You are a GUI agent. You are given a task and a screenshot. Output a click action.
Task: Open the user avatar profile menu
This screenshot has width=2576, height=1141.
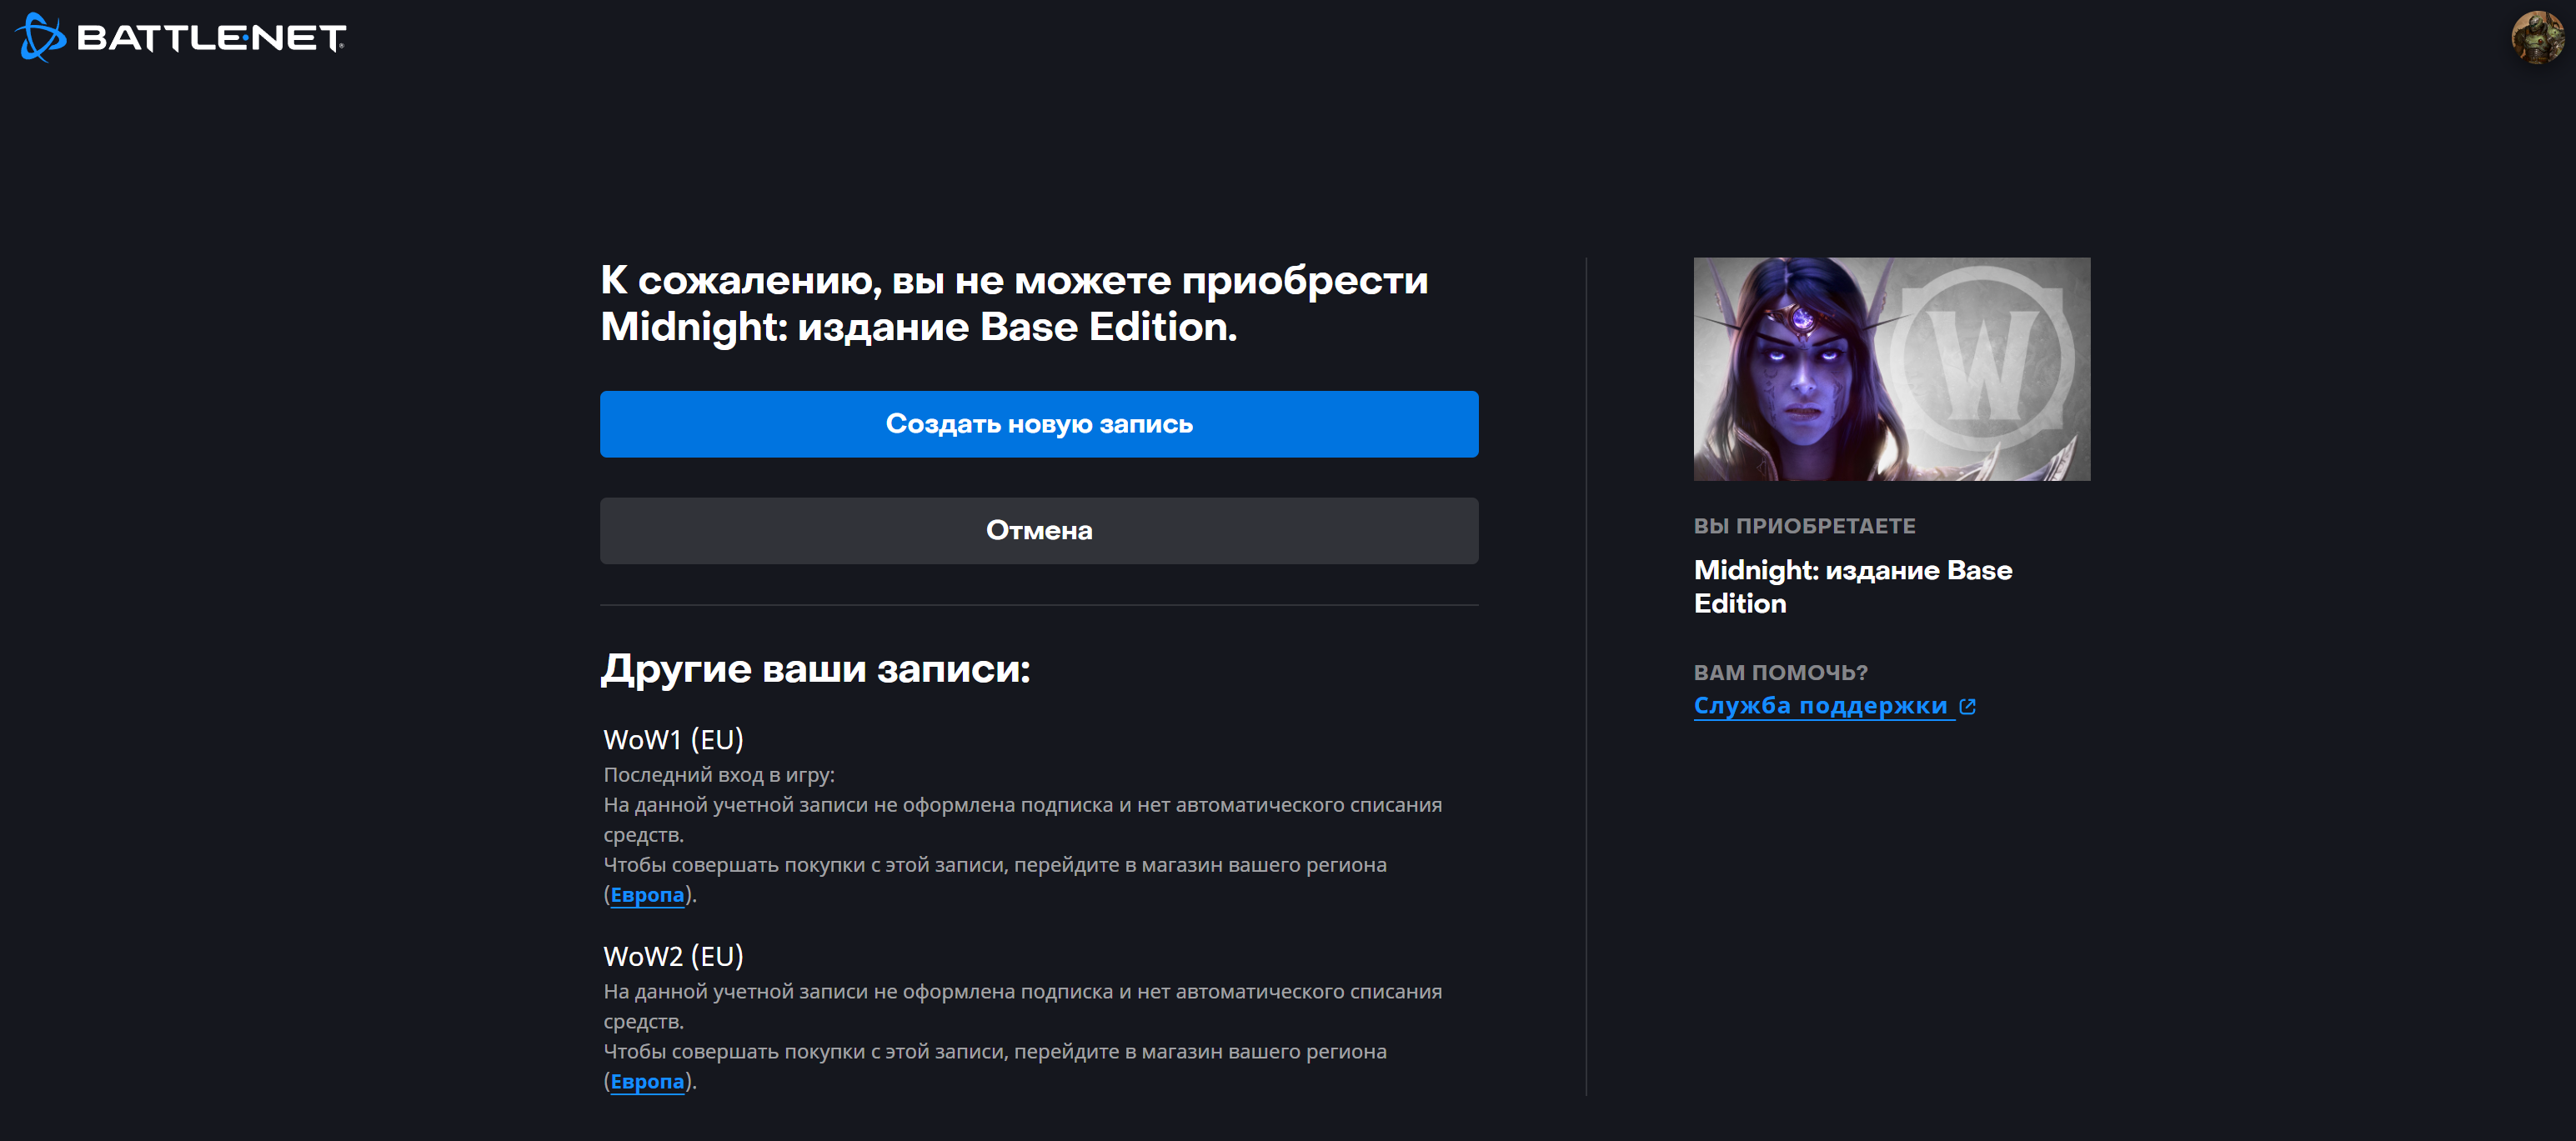(2536, 38)
